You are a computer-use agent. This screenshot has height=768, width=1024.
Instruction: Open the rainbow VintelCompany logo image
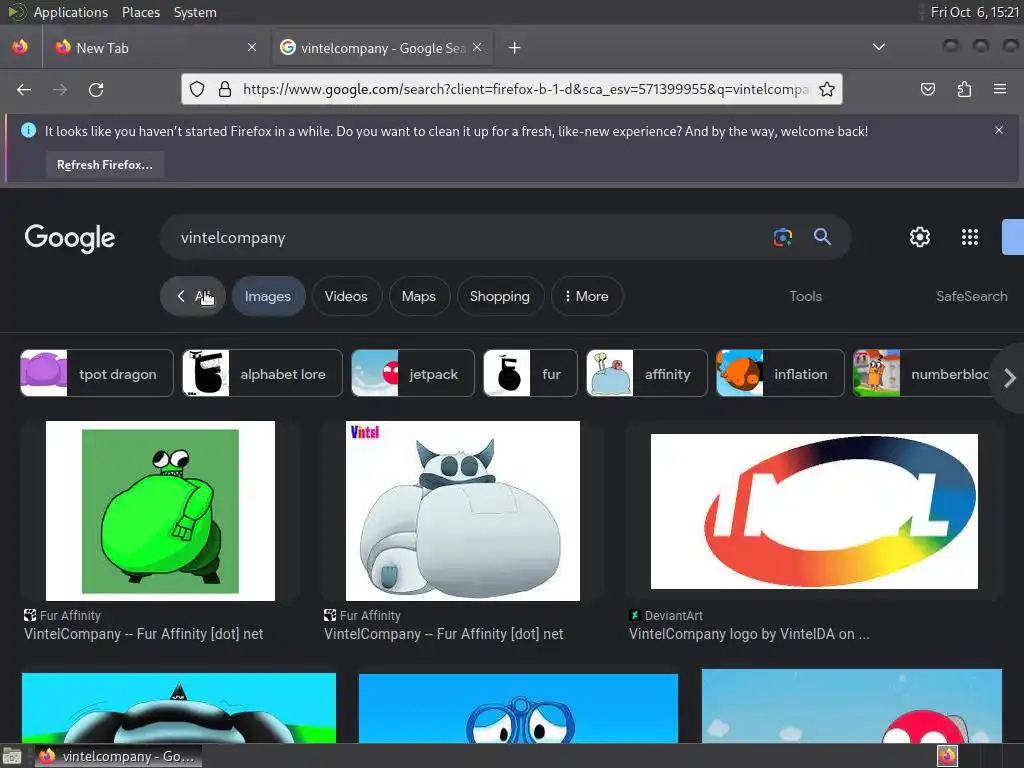tap(814, 511)
